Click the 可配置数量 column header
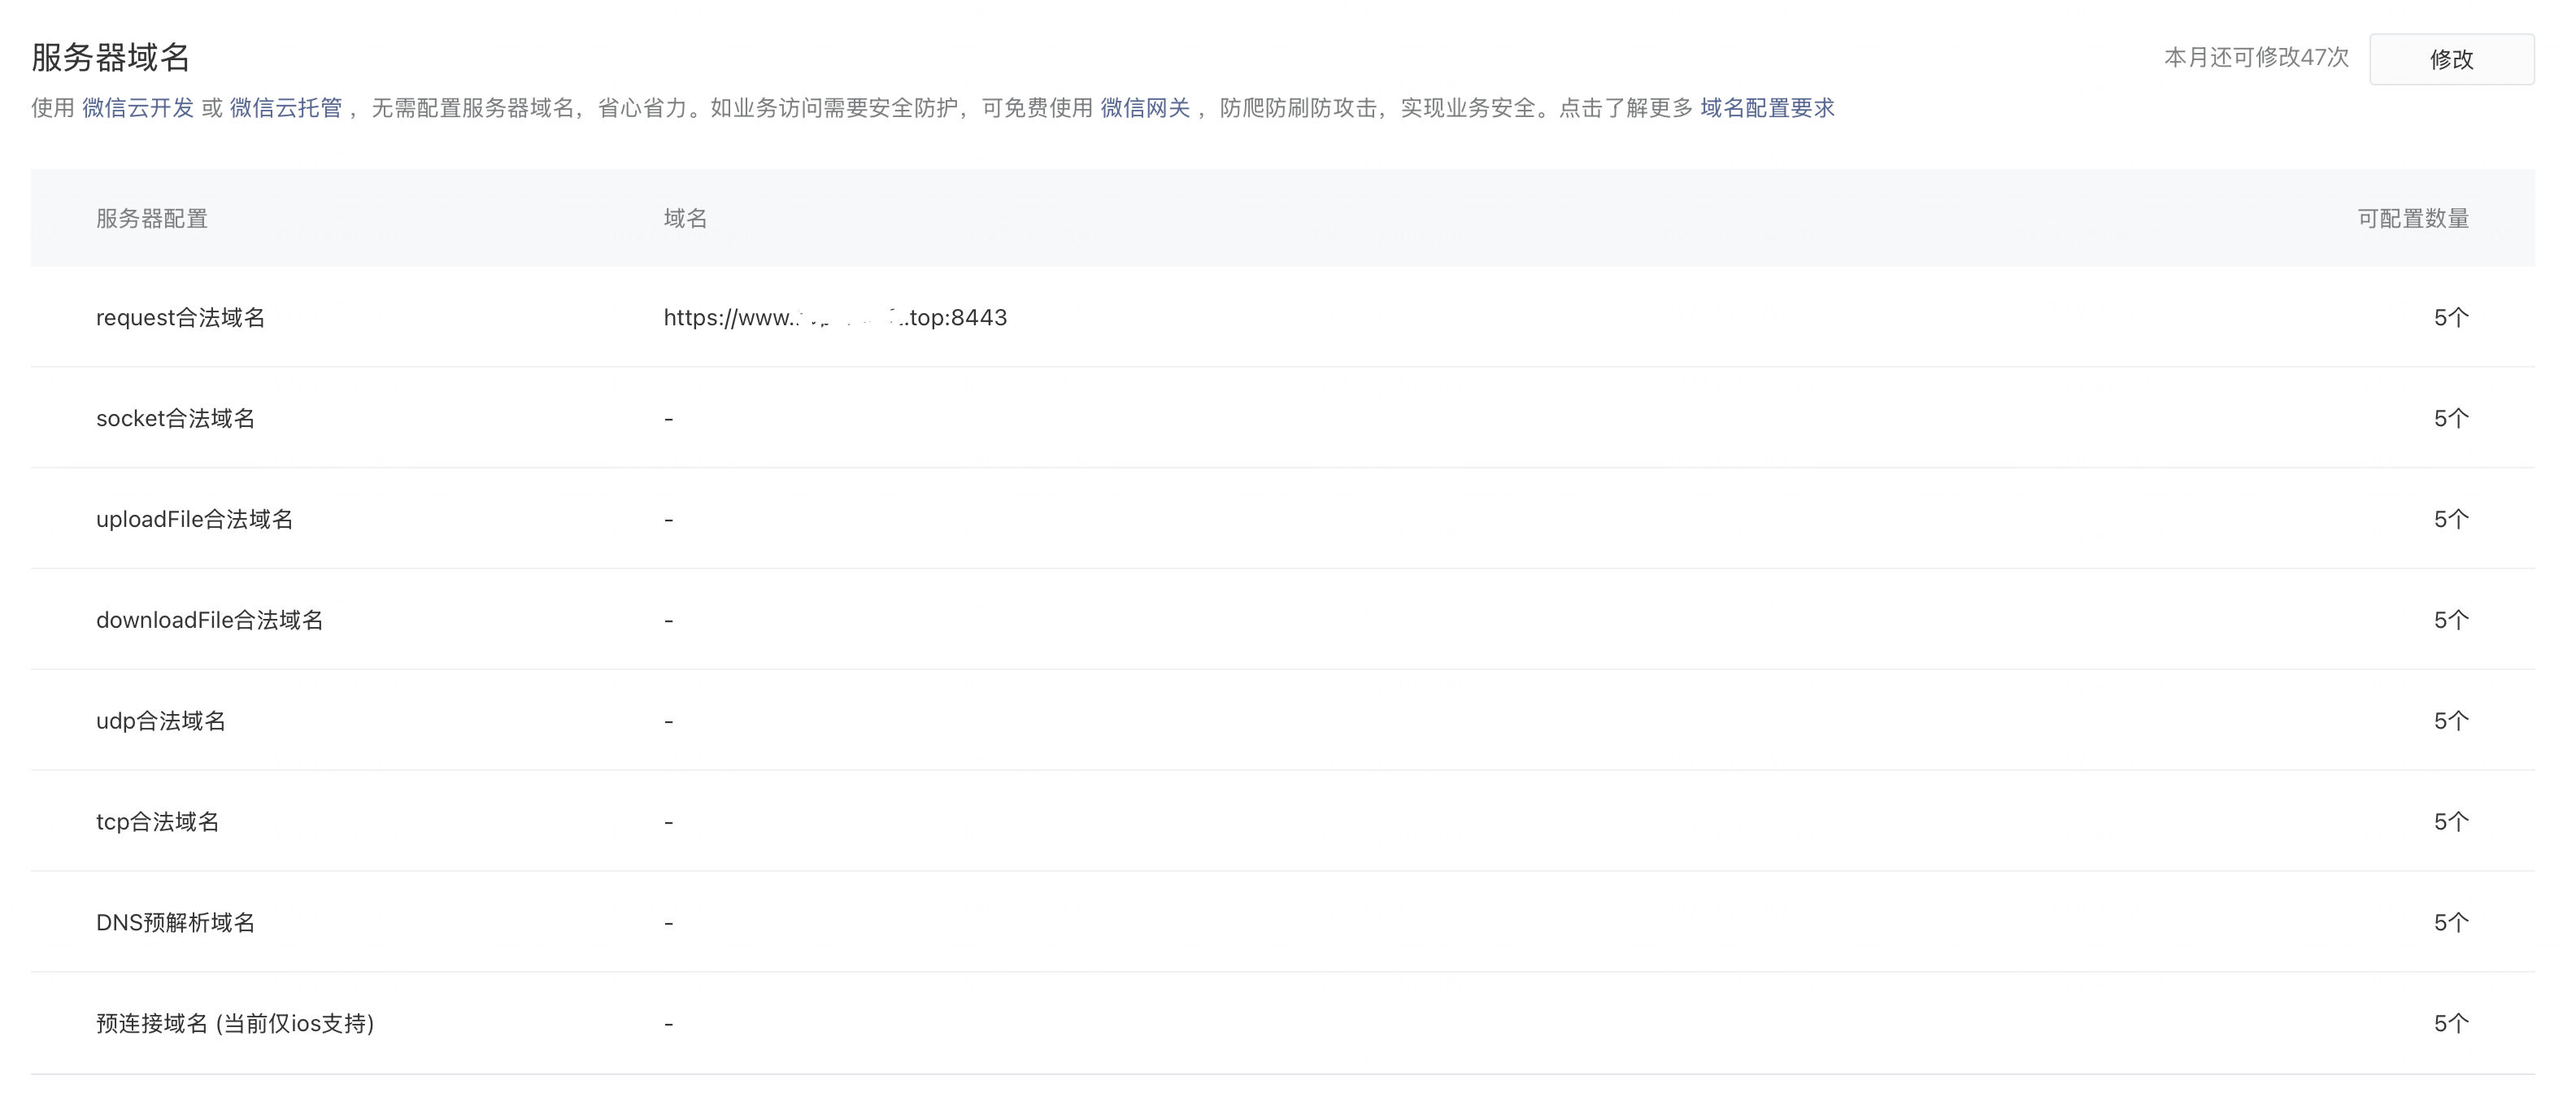Viewport: 2576px width, 1106px height. click(x=2412, y=219)
